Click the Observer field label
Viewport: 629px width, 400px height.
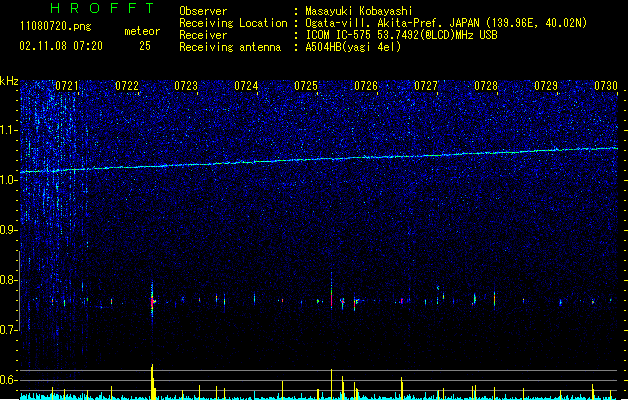click(203, 11)
